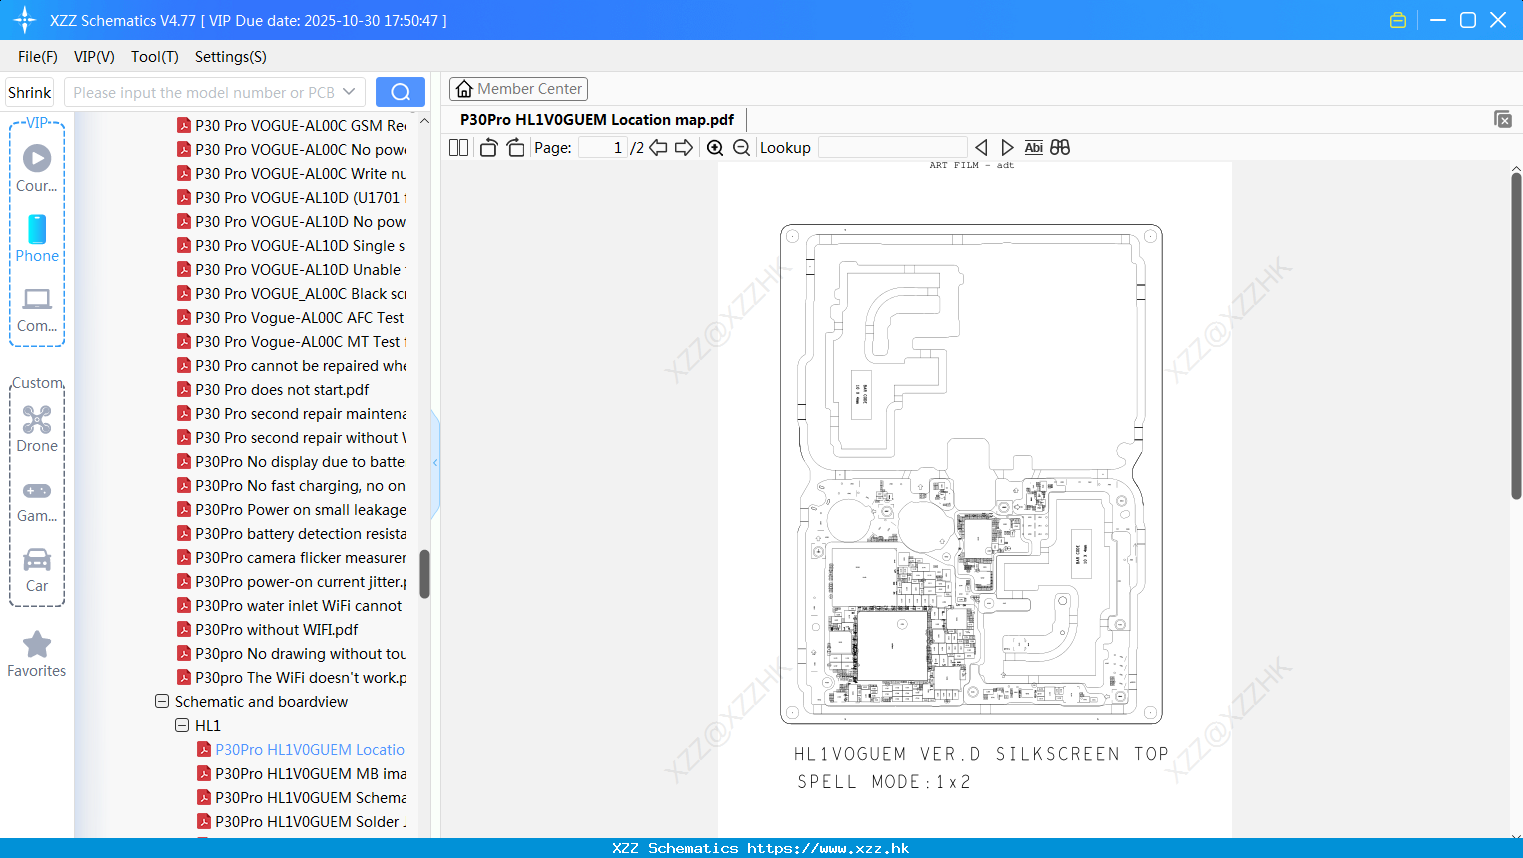Open P30Pro Power on small leakage file

[x=291, y=509]
